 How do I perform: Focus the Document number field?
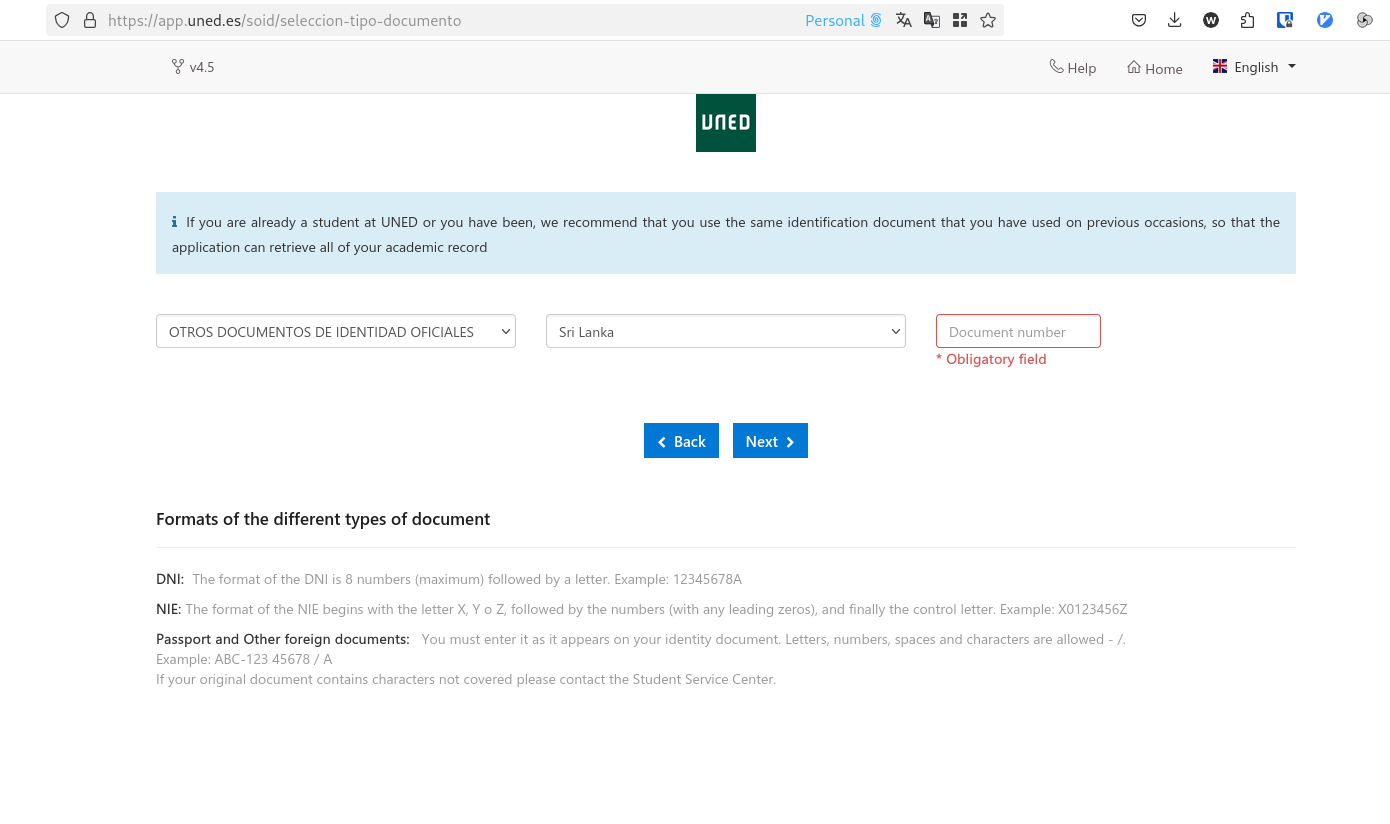pos(1018,332)
